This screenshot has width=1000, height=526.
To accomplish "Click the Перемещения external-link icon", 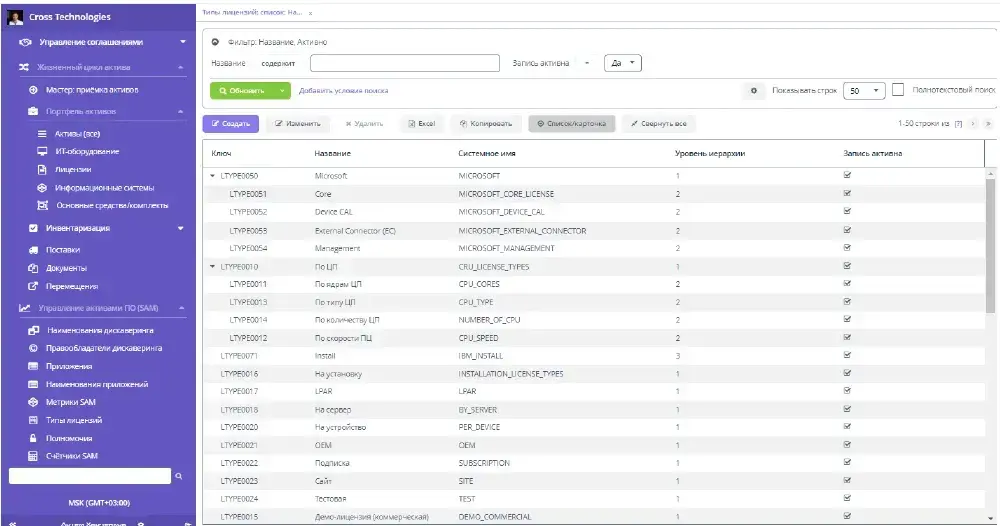I will [x=33, y=286].
